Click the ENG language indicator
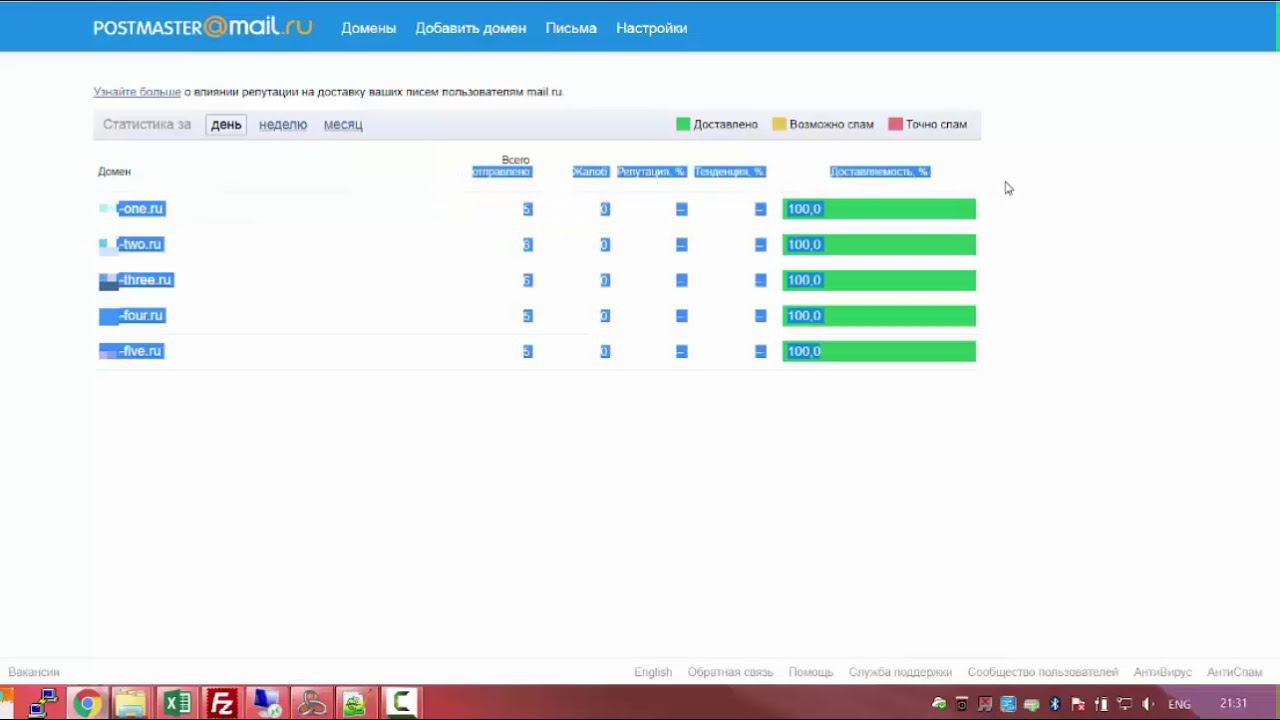The width and height of the screenshot is (1280, 720). [x=1180, y=704]
